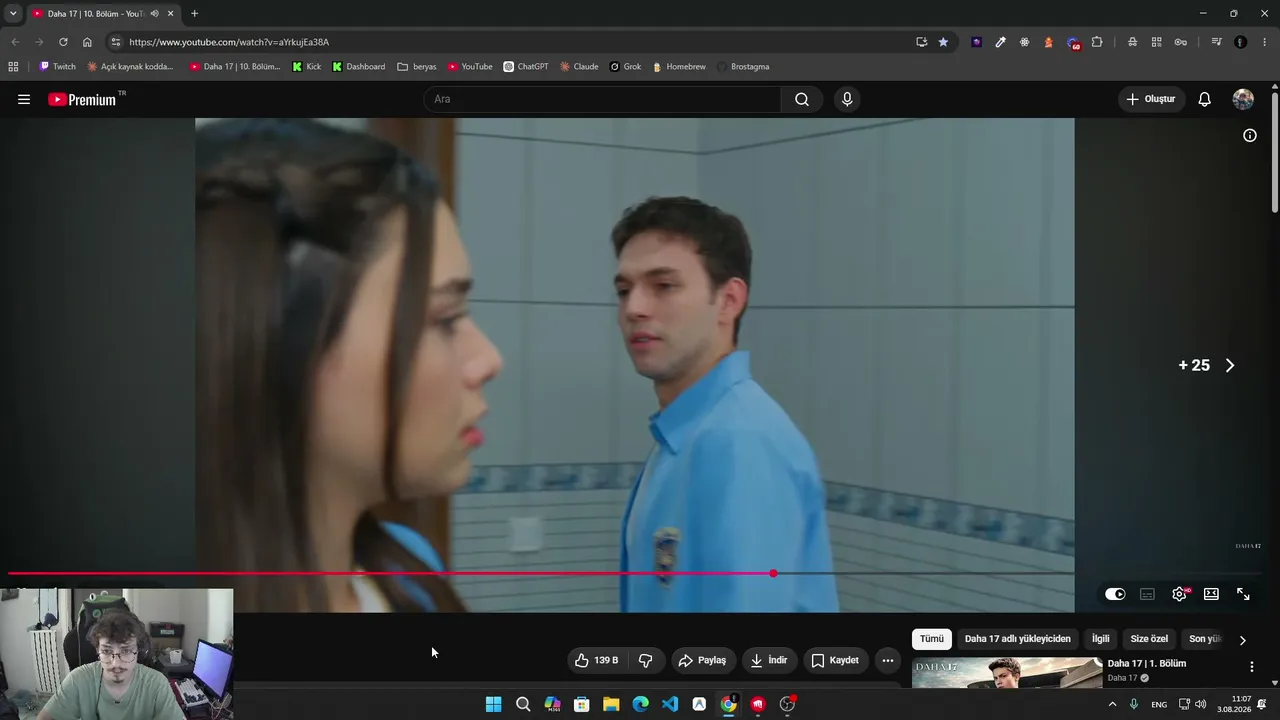Show next video suggestions +25 arrow
This screenshot has height=720, width=1280.
coord(1230,366)
